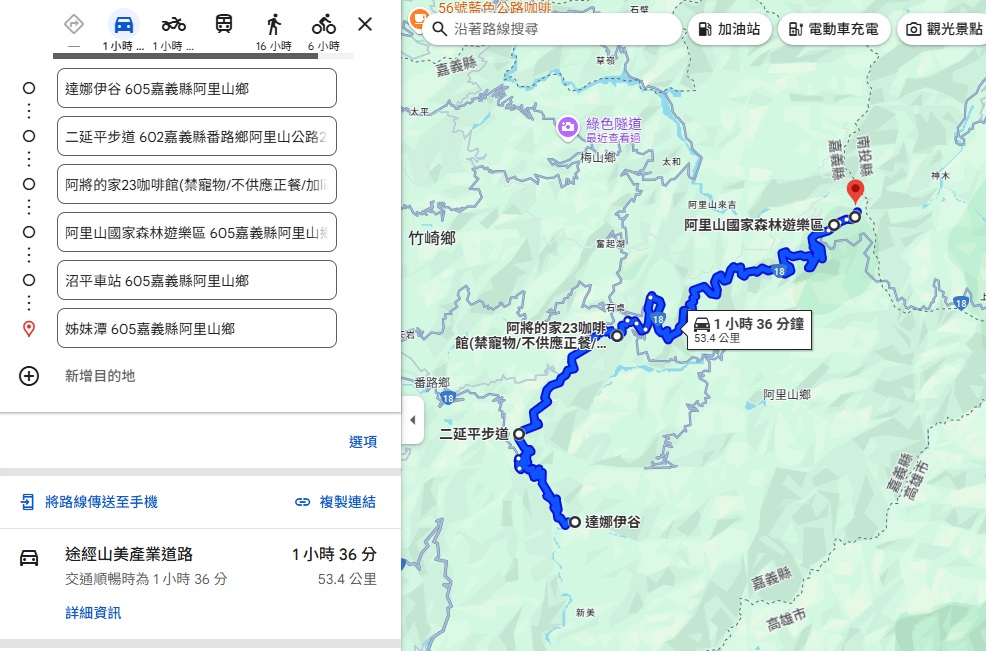The height and width of the screenshot is (651, 986).
Task: Select the best travel mode icon
Action: 74,25
